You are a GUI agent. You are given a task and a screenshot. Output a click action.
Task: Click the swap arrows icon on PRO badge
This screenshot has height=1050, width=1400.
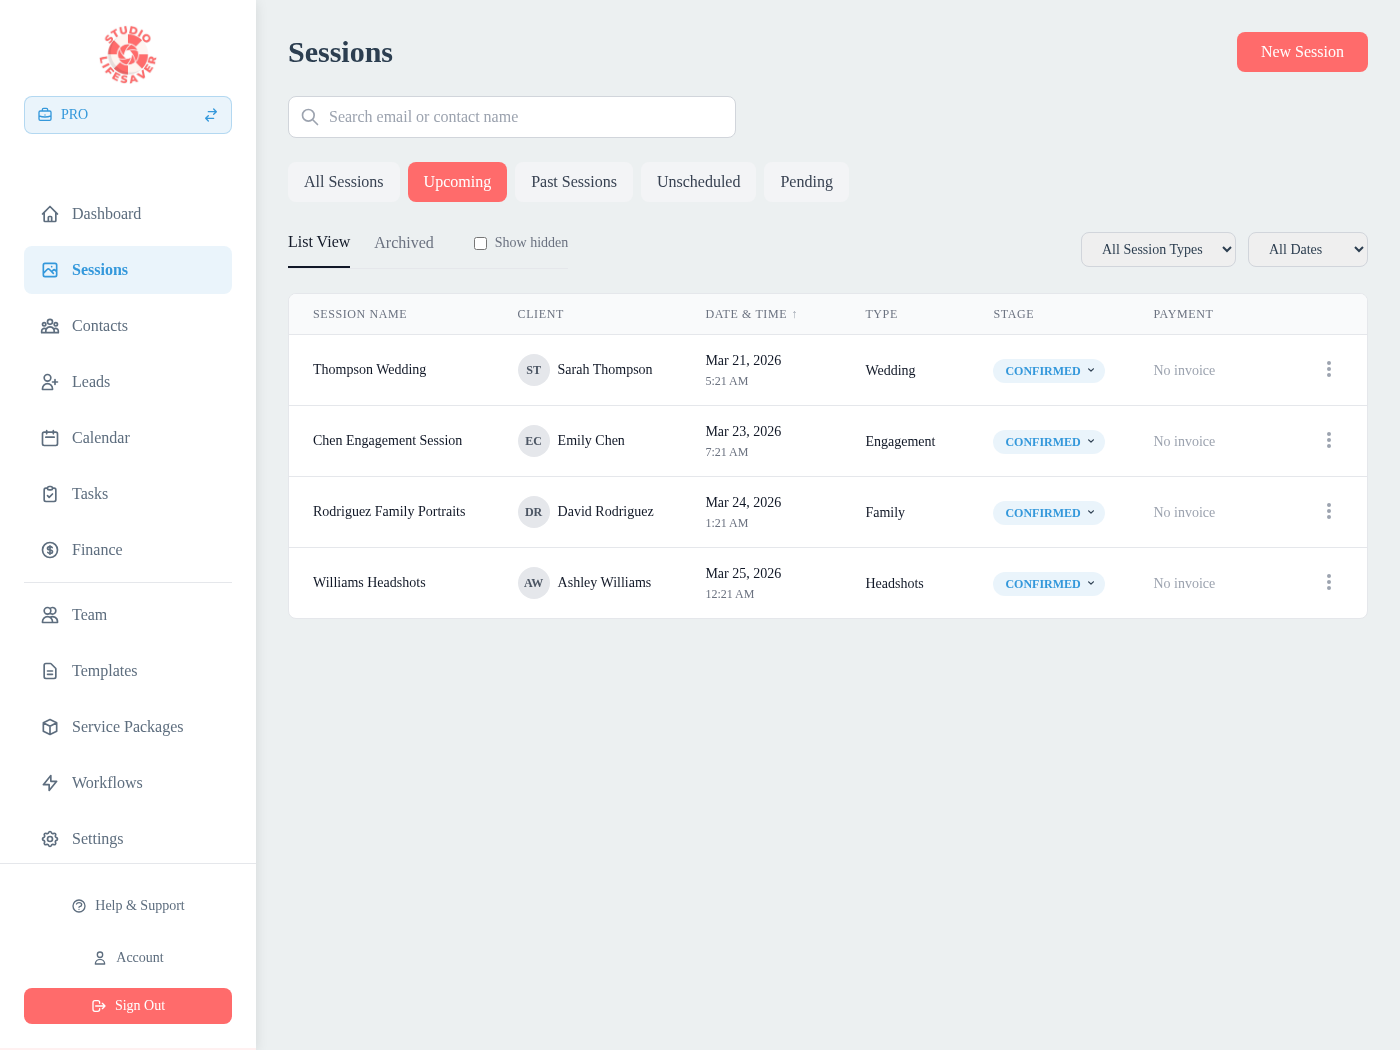pos(211,114)
